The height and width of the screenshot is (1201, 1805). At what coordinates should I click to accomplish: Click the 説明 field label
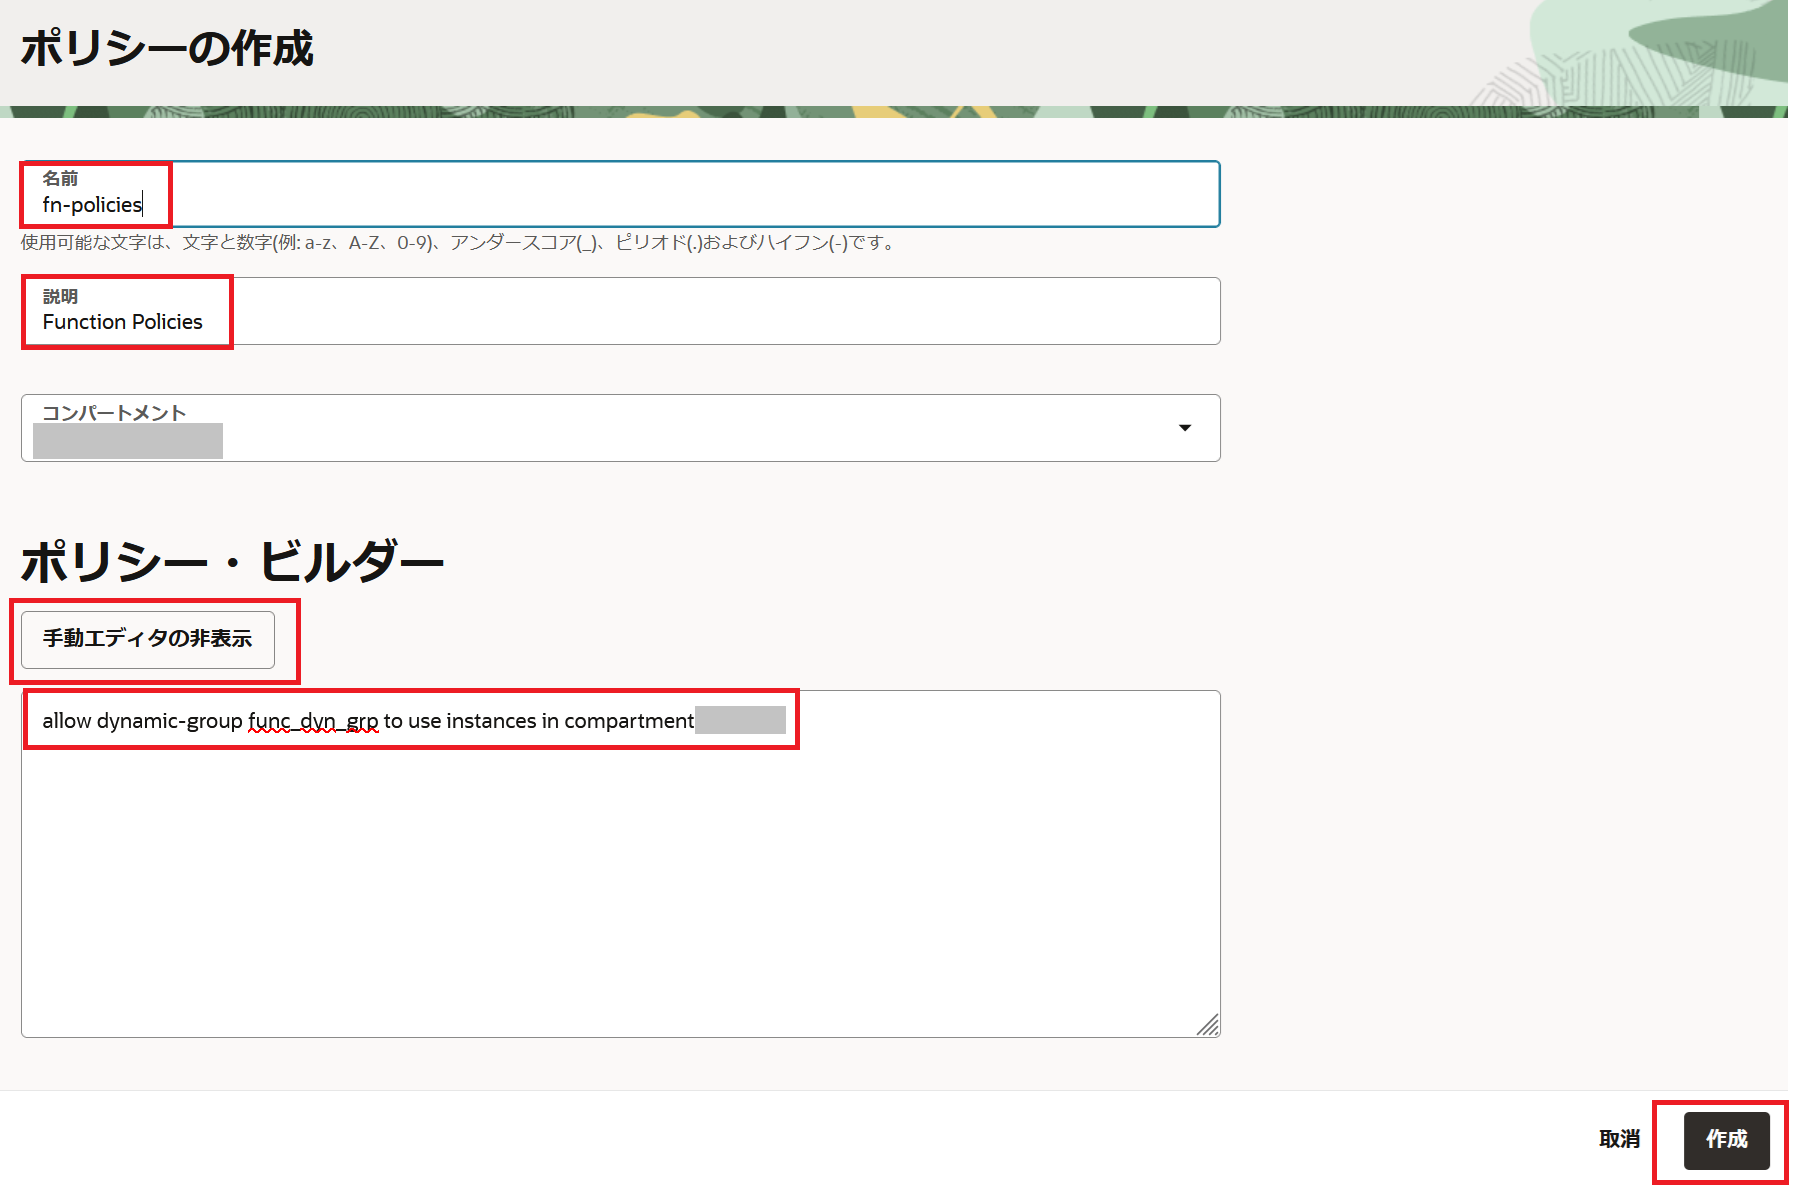coord(60,296)
